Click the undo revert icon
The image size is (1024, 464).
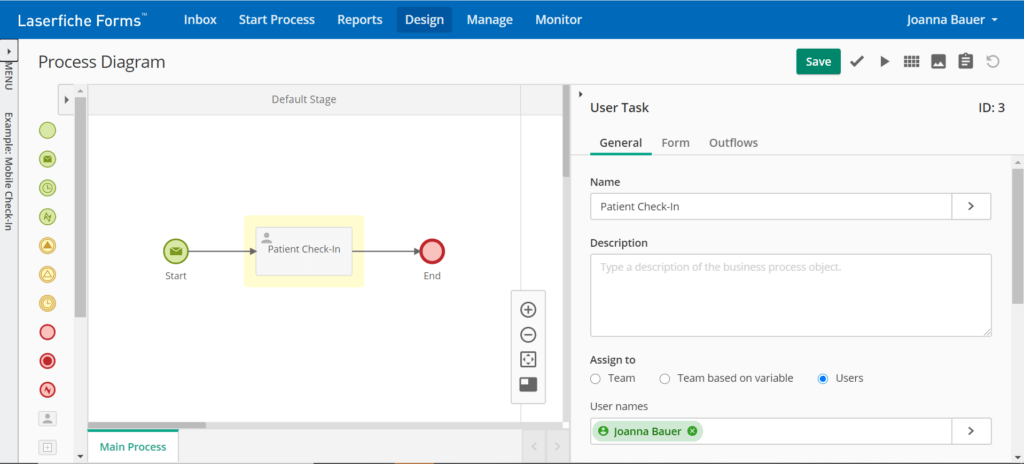tap(993, 61)
